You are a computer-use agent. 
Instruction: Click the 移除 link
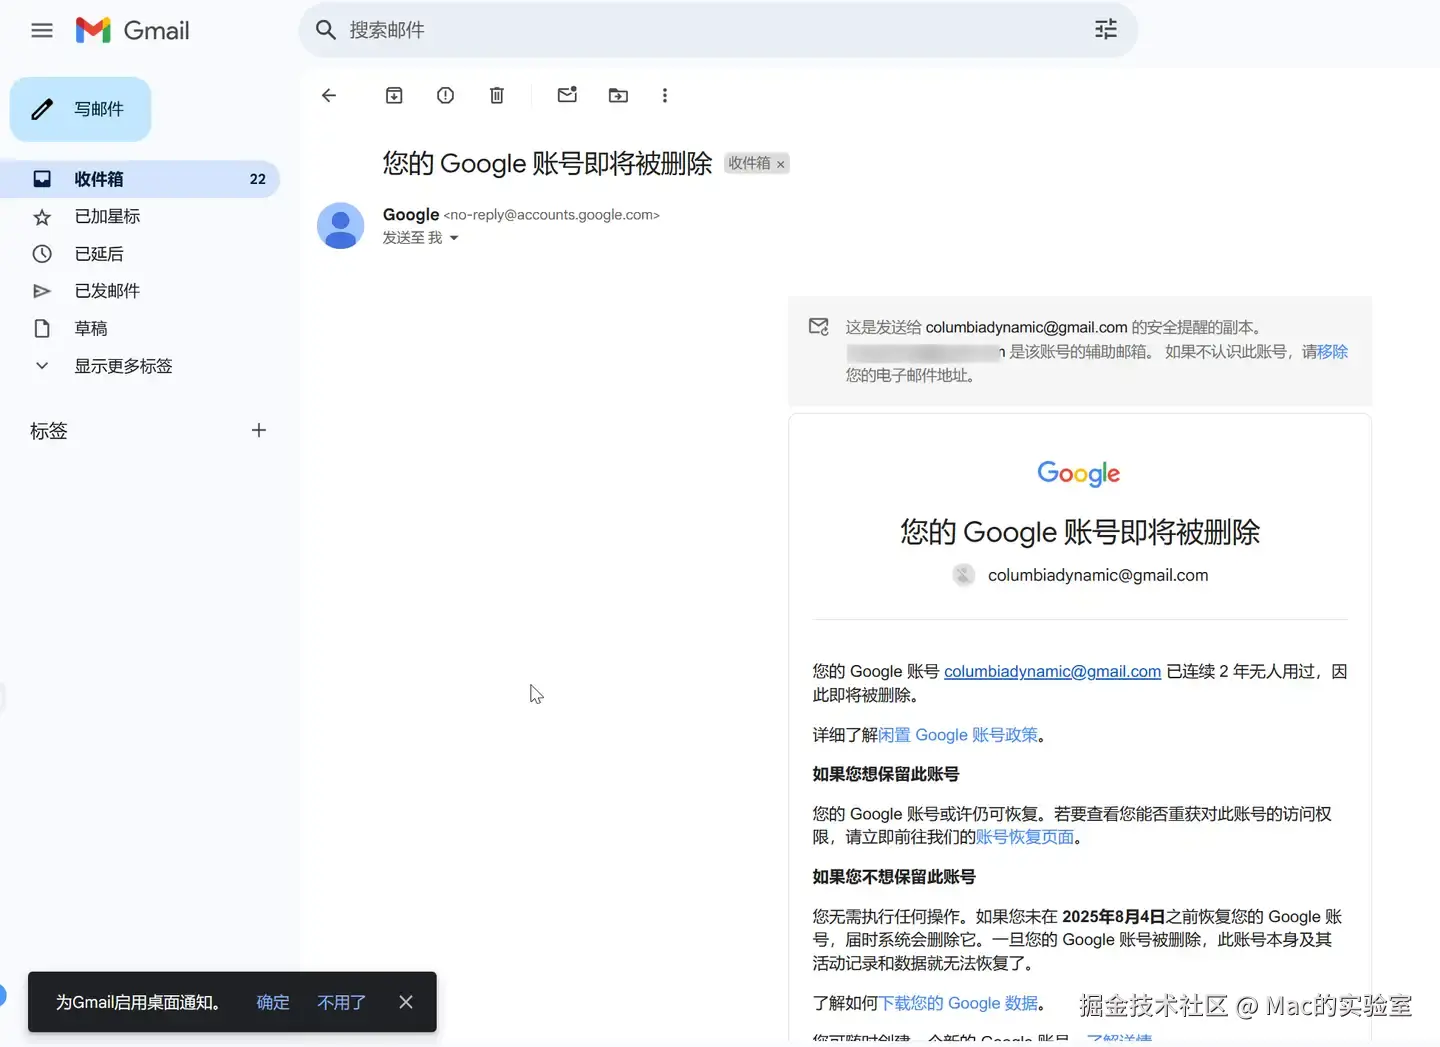pyautogui.click(x=1332, y=351)
